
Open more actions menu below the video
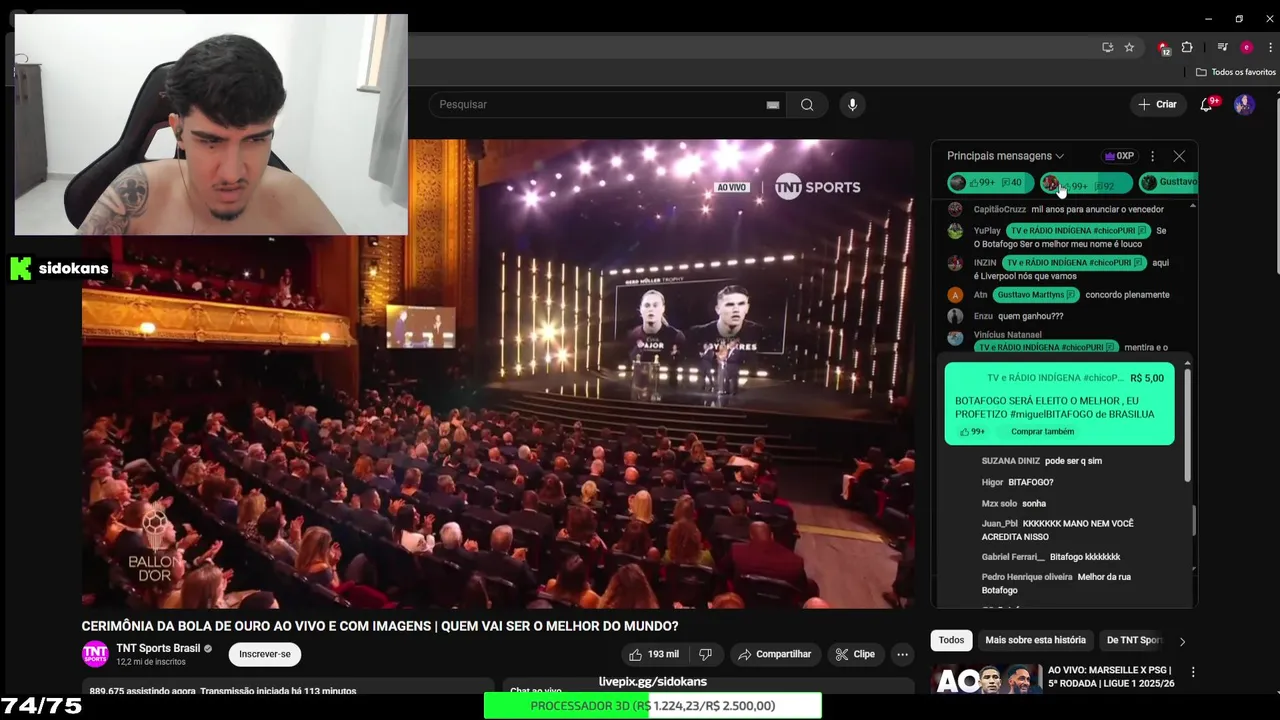[902, 654]
